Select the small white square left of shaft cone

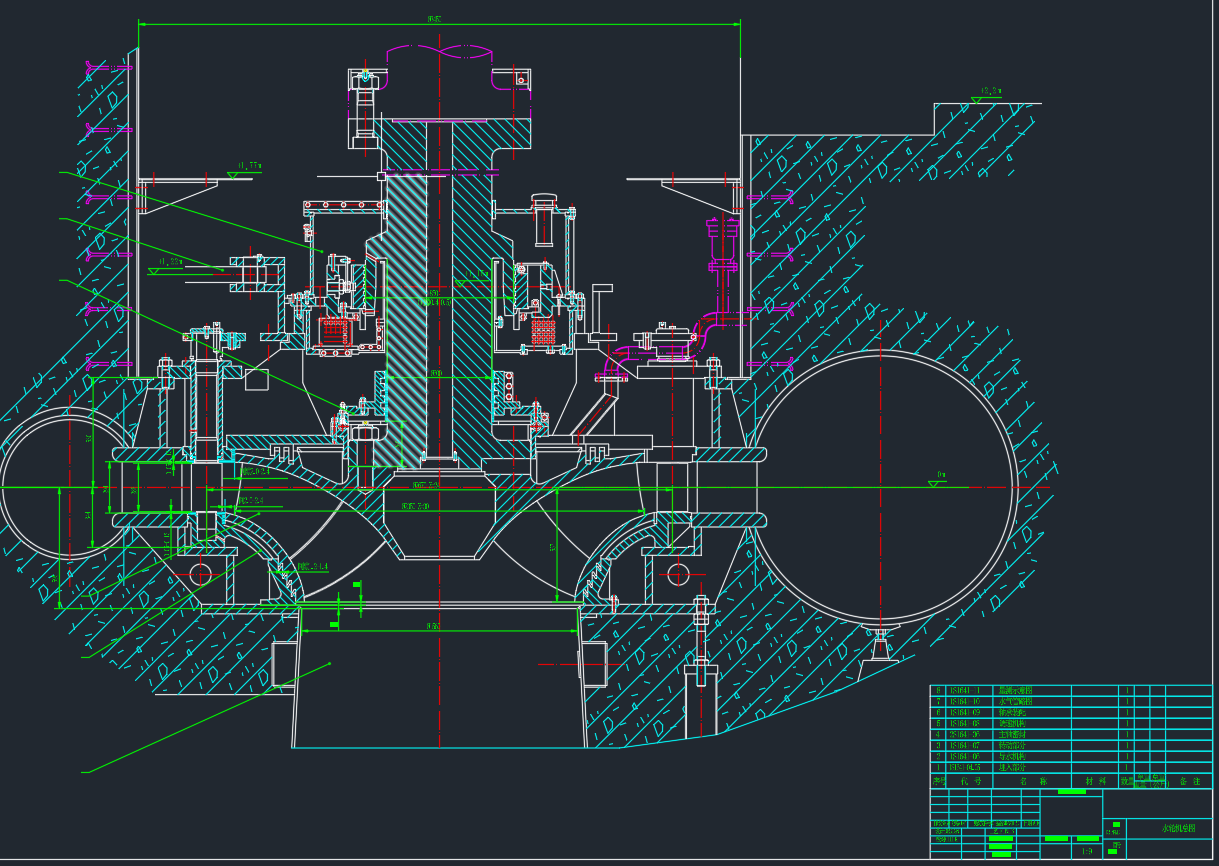(257, 379)
